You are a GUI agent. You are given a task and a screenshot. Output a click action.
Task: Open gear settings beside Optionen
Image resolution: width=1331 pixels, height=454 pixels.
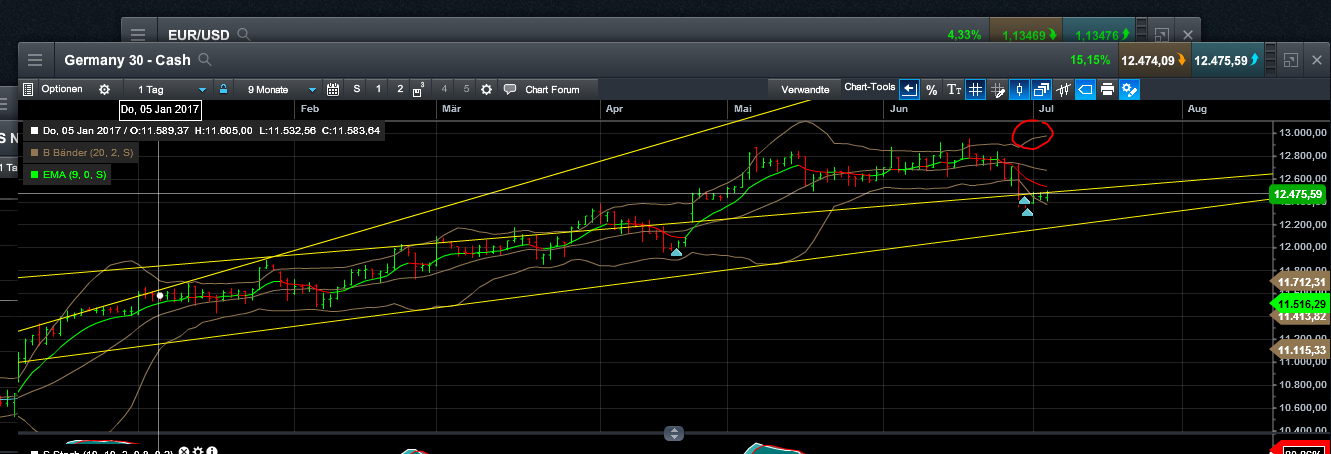point(104,89)
